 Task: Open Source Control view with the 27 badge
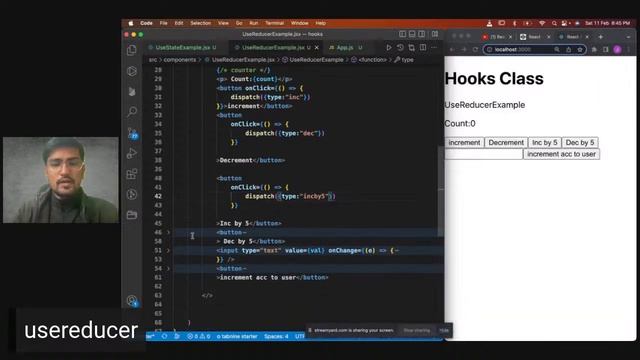(x=132, y=133)
